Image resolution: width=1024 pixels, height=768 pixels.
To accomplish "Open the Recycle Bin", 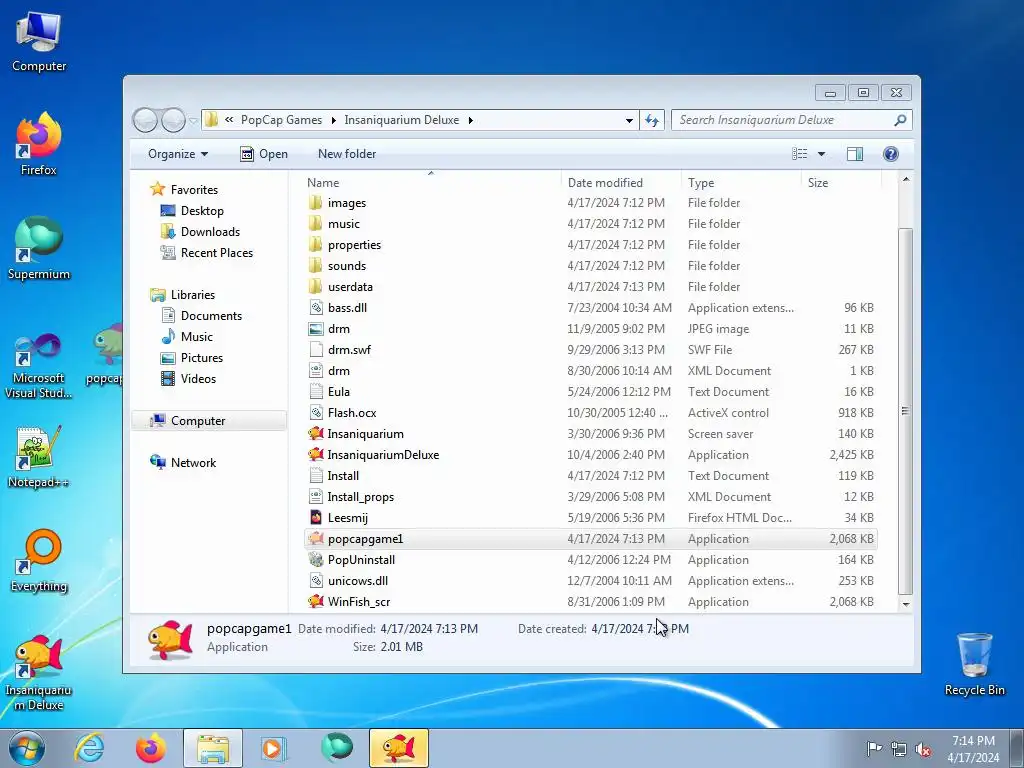I will (974, 664).
